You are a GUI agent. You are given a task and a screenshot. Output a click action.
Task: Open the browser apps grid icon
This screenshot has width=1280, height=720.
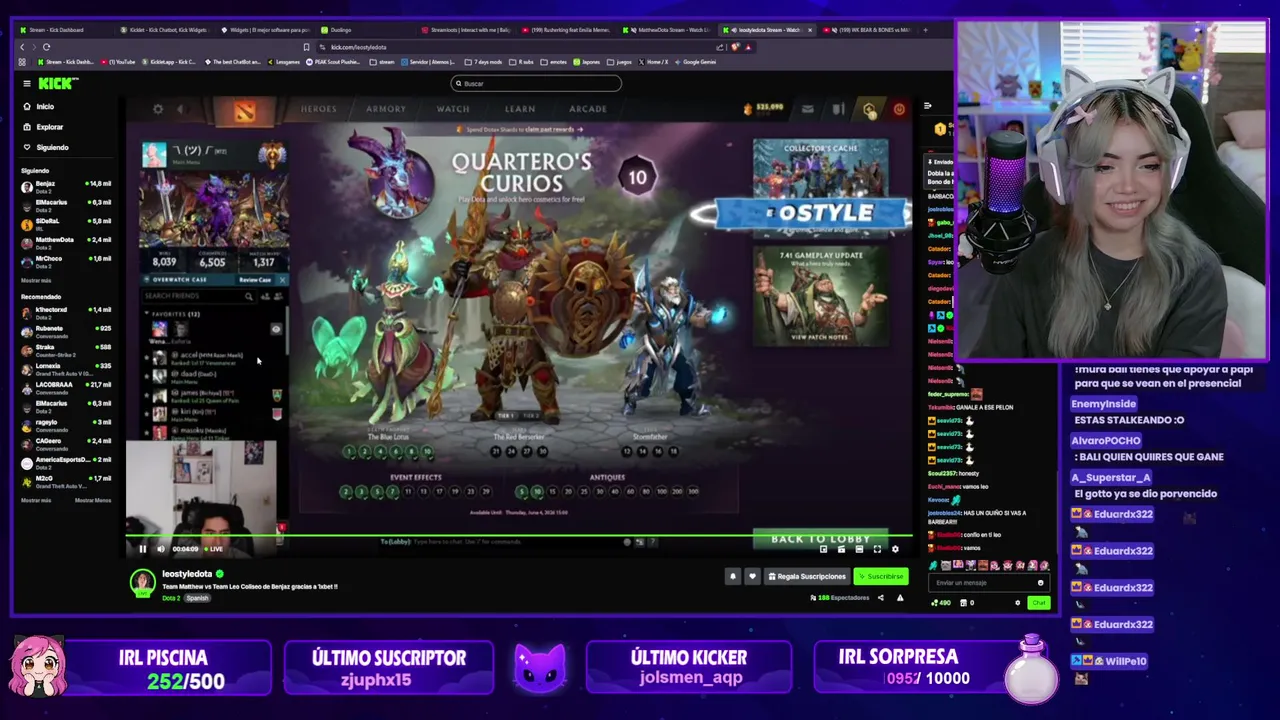click(x=22, y=62)
